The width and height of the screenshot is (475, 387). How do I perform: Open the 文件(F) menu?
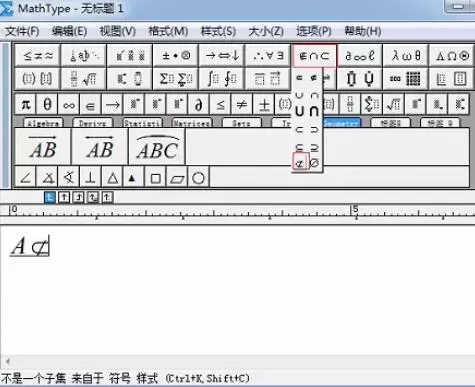tap(22, 31)
